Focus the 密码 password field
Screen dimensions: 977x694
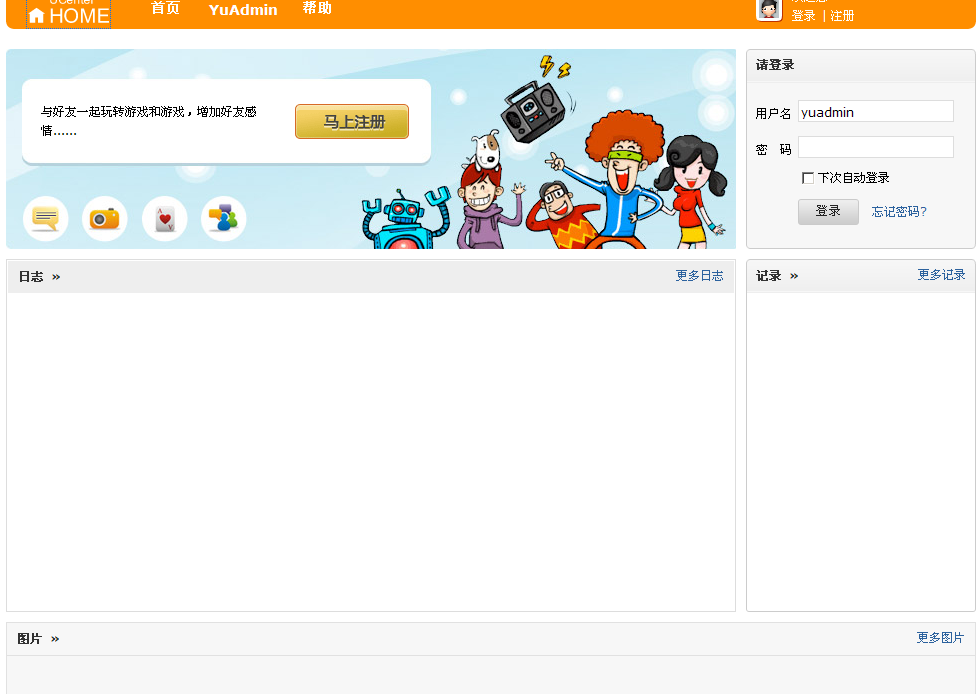pyautogui.click(x=875, y=147)
